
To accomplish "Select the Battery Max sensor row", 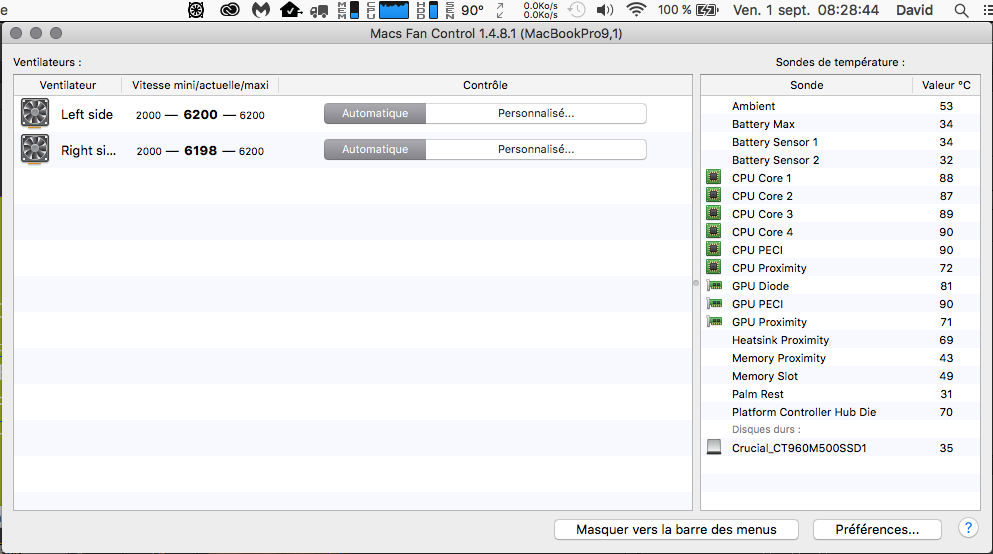I will click(x=840, y=123).
